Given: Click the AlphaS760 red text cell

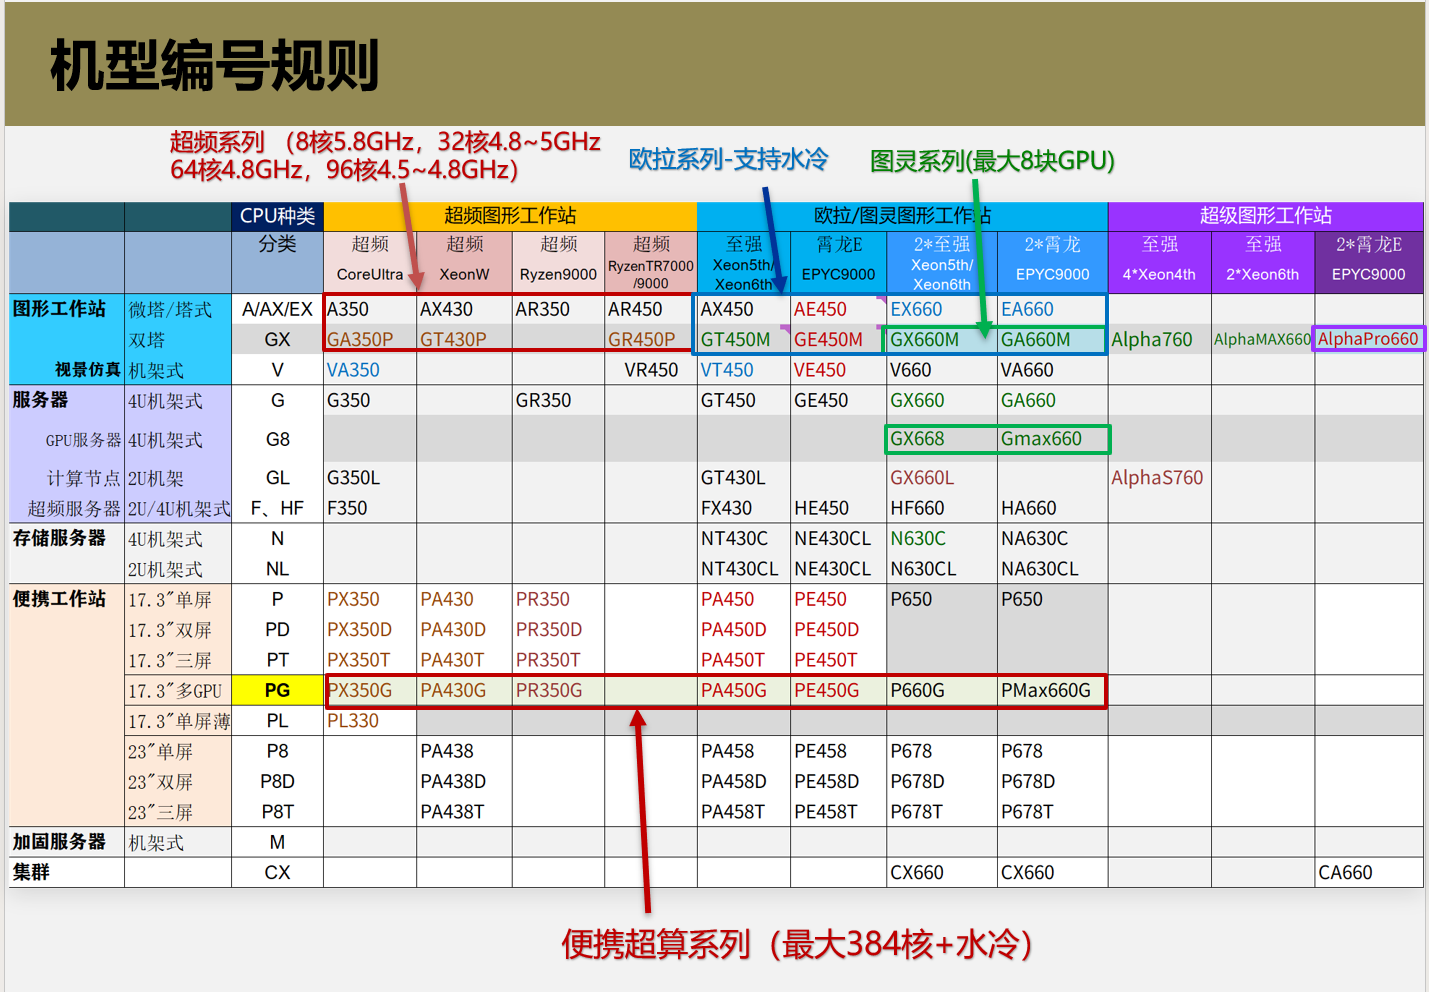Looking at the screenshot, I should point(1157,478).
